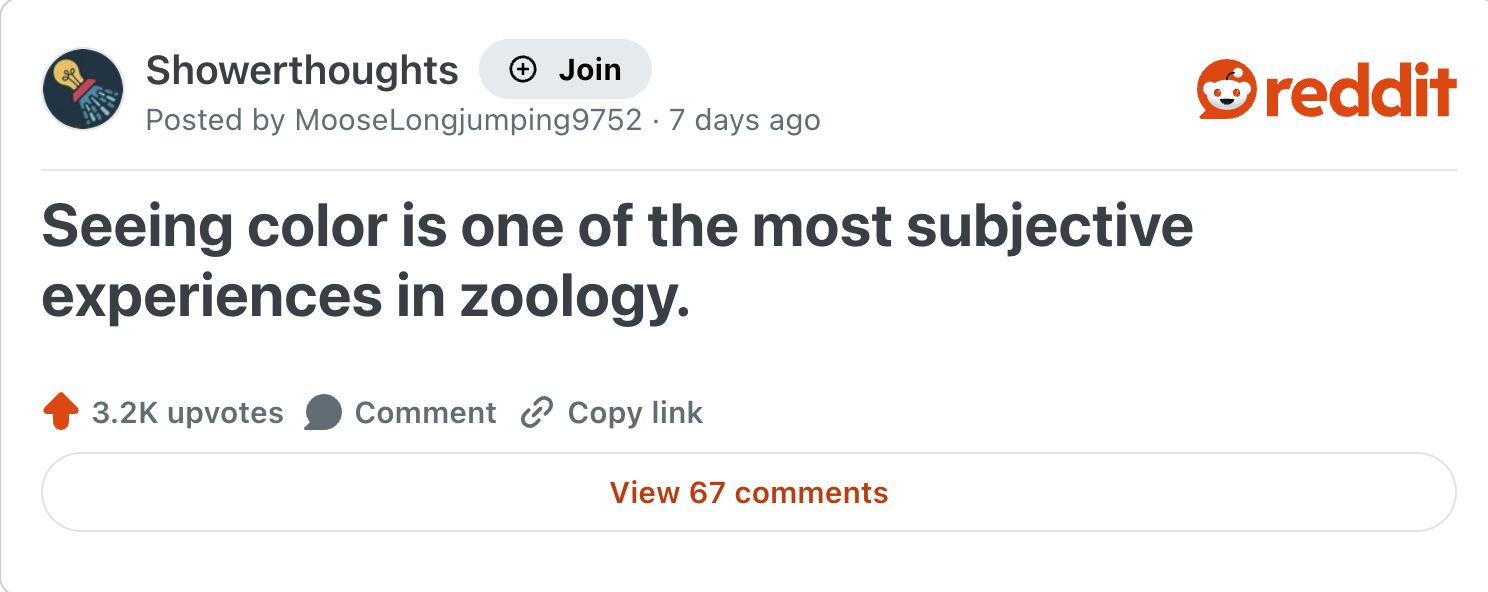Click the title's second line 'experiences in zoology.'
1488x592 pixels.
(365, 299)
